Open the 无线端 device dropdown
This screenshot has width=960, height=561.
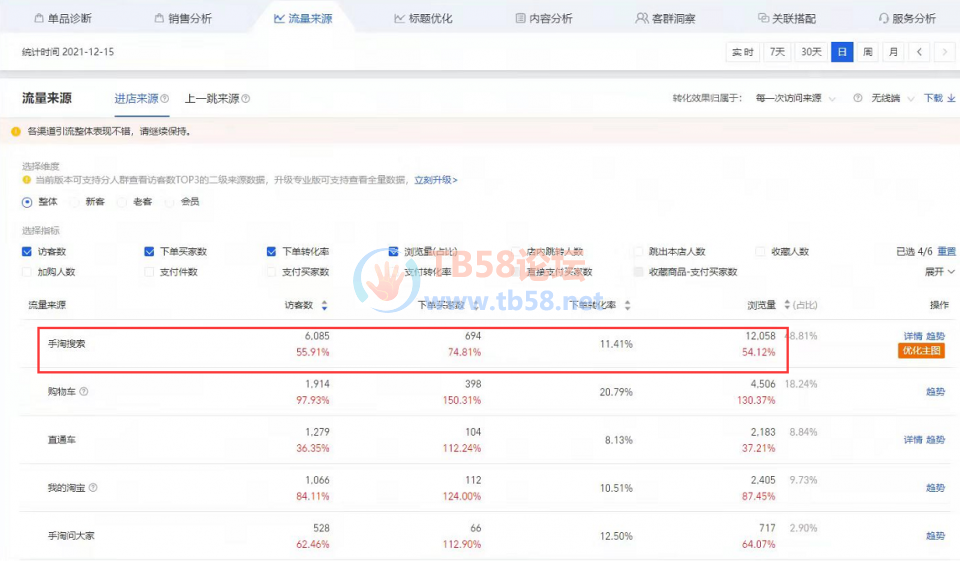point(890,98)
